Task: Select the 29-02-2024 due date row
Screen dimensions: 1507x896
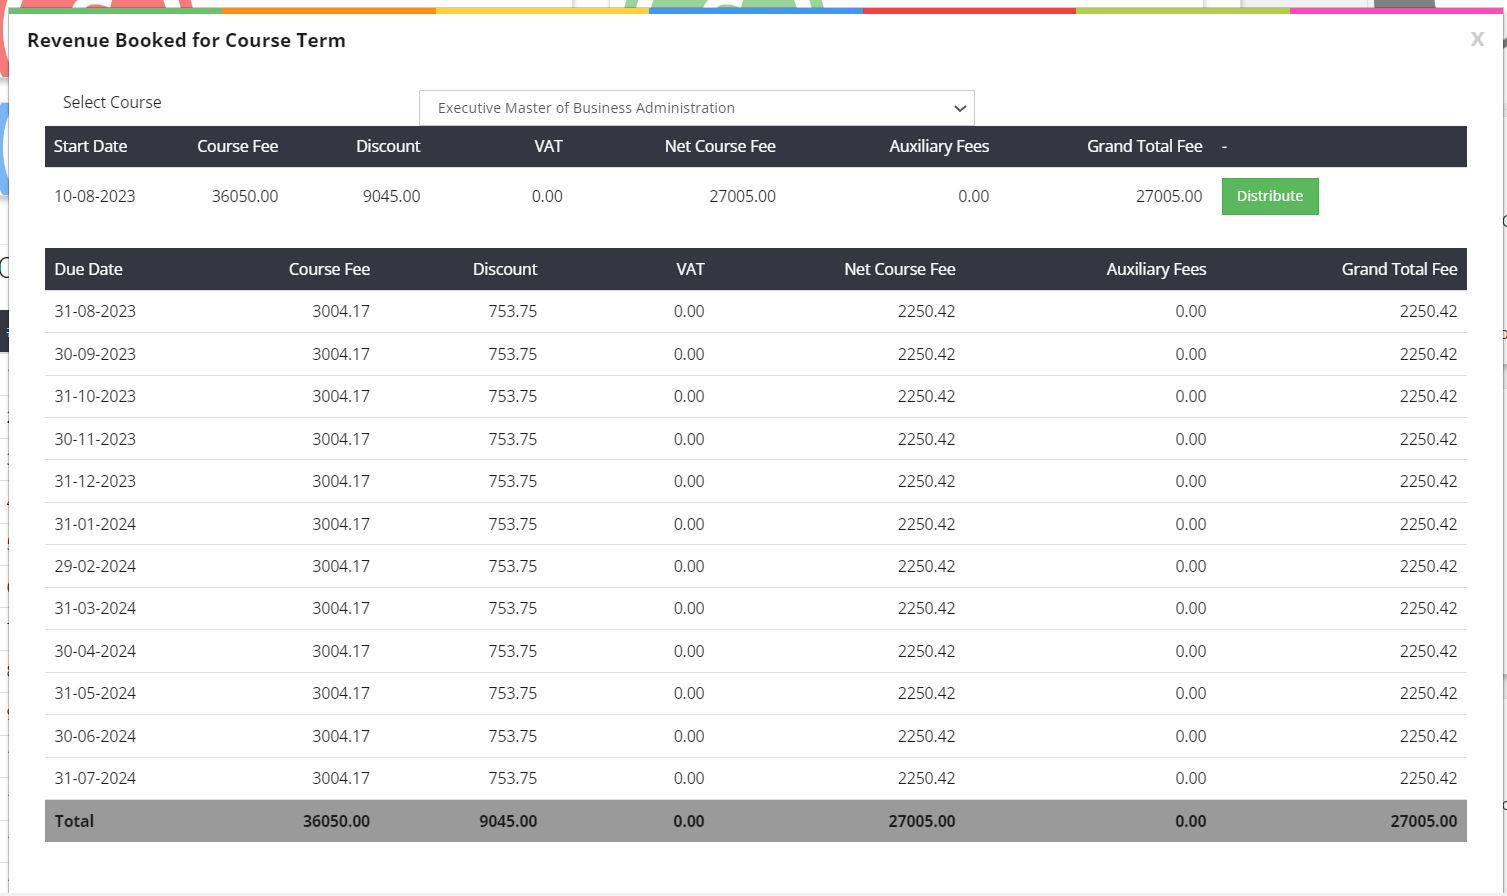Action: pos(95,566)
